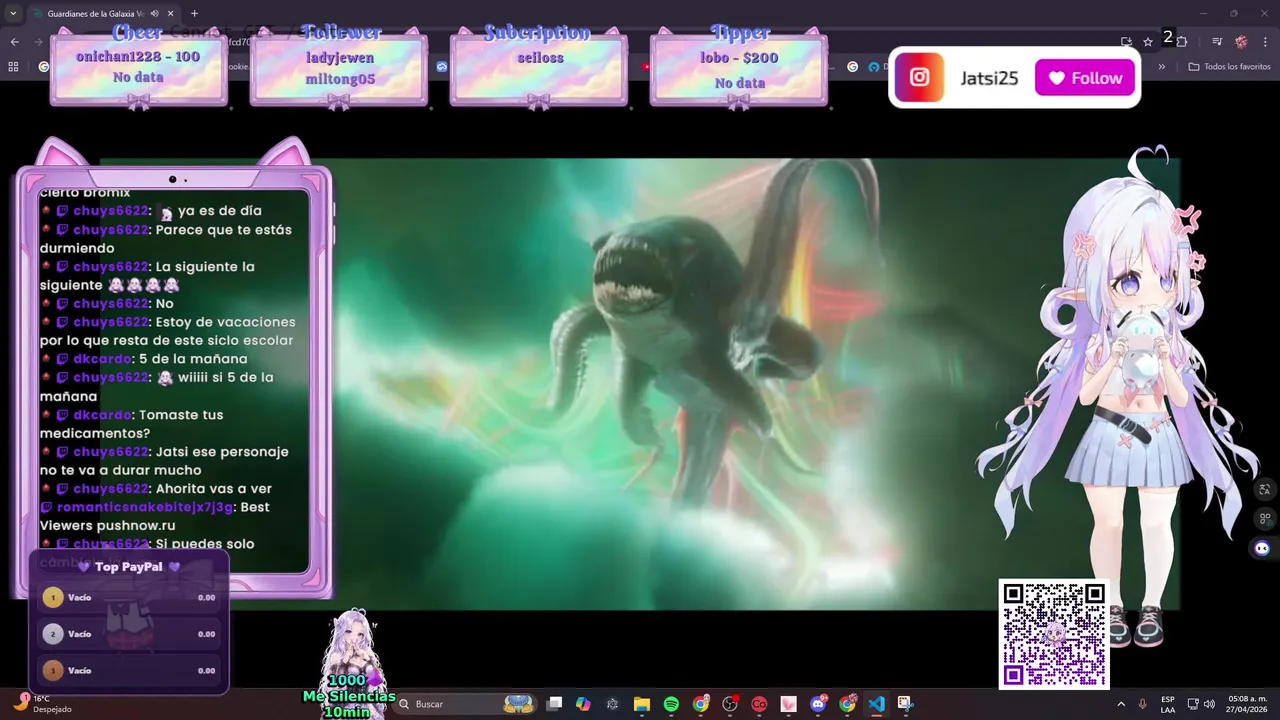Mute the tab's audio speaker icon
The width and height of the screenshot is (1280, 720).
tap(153, 14)
